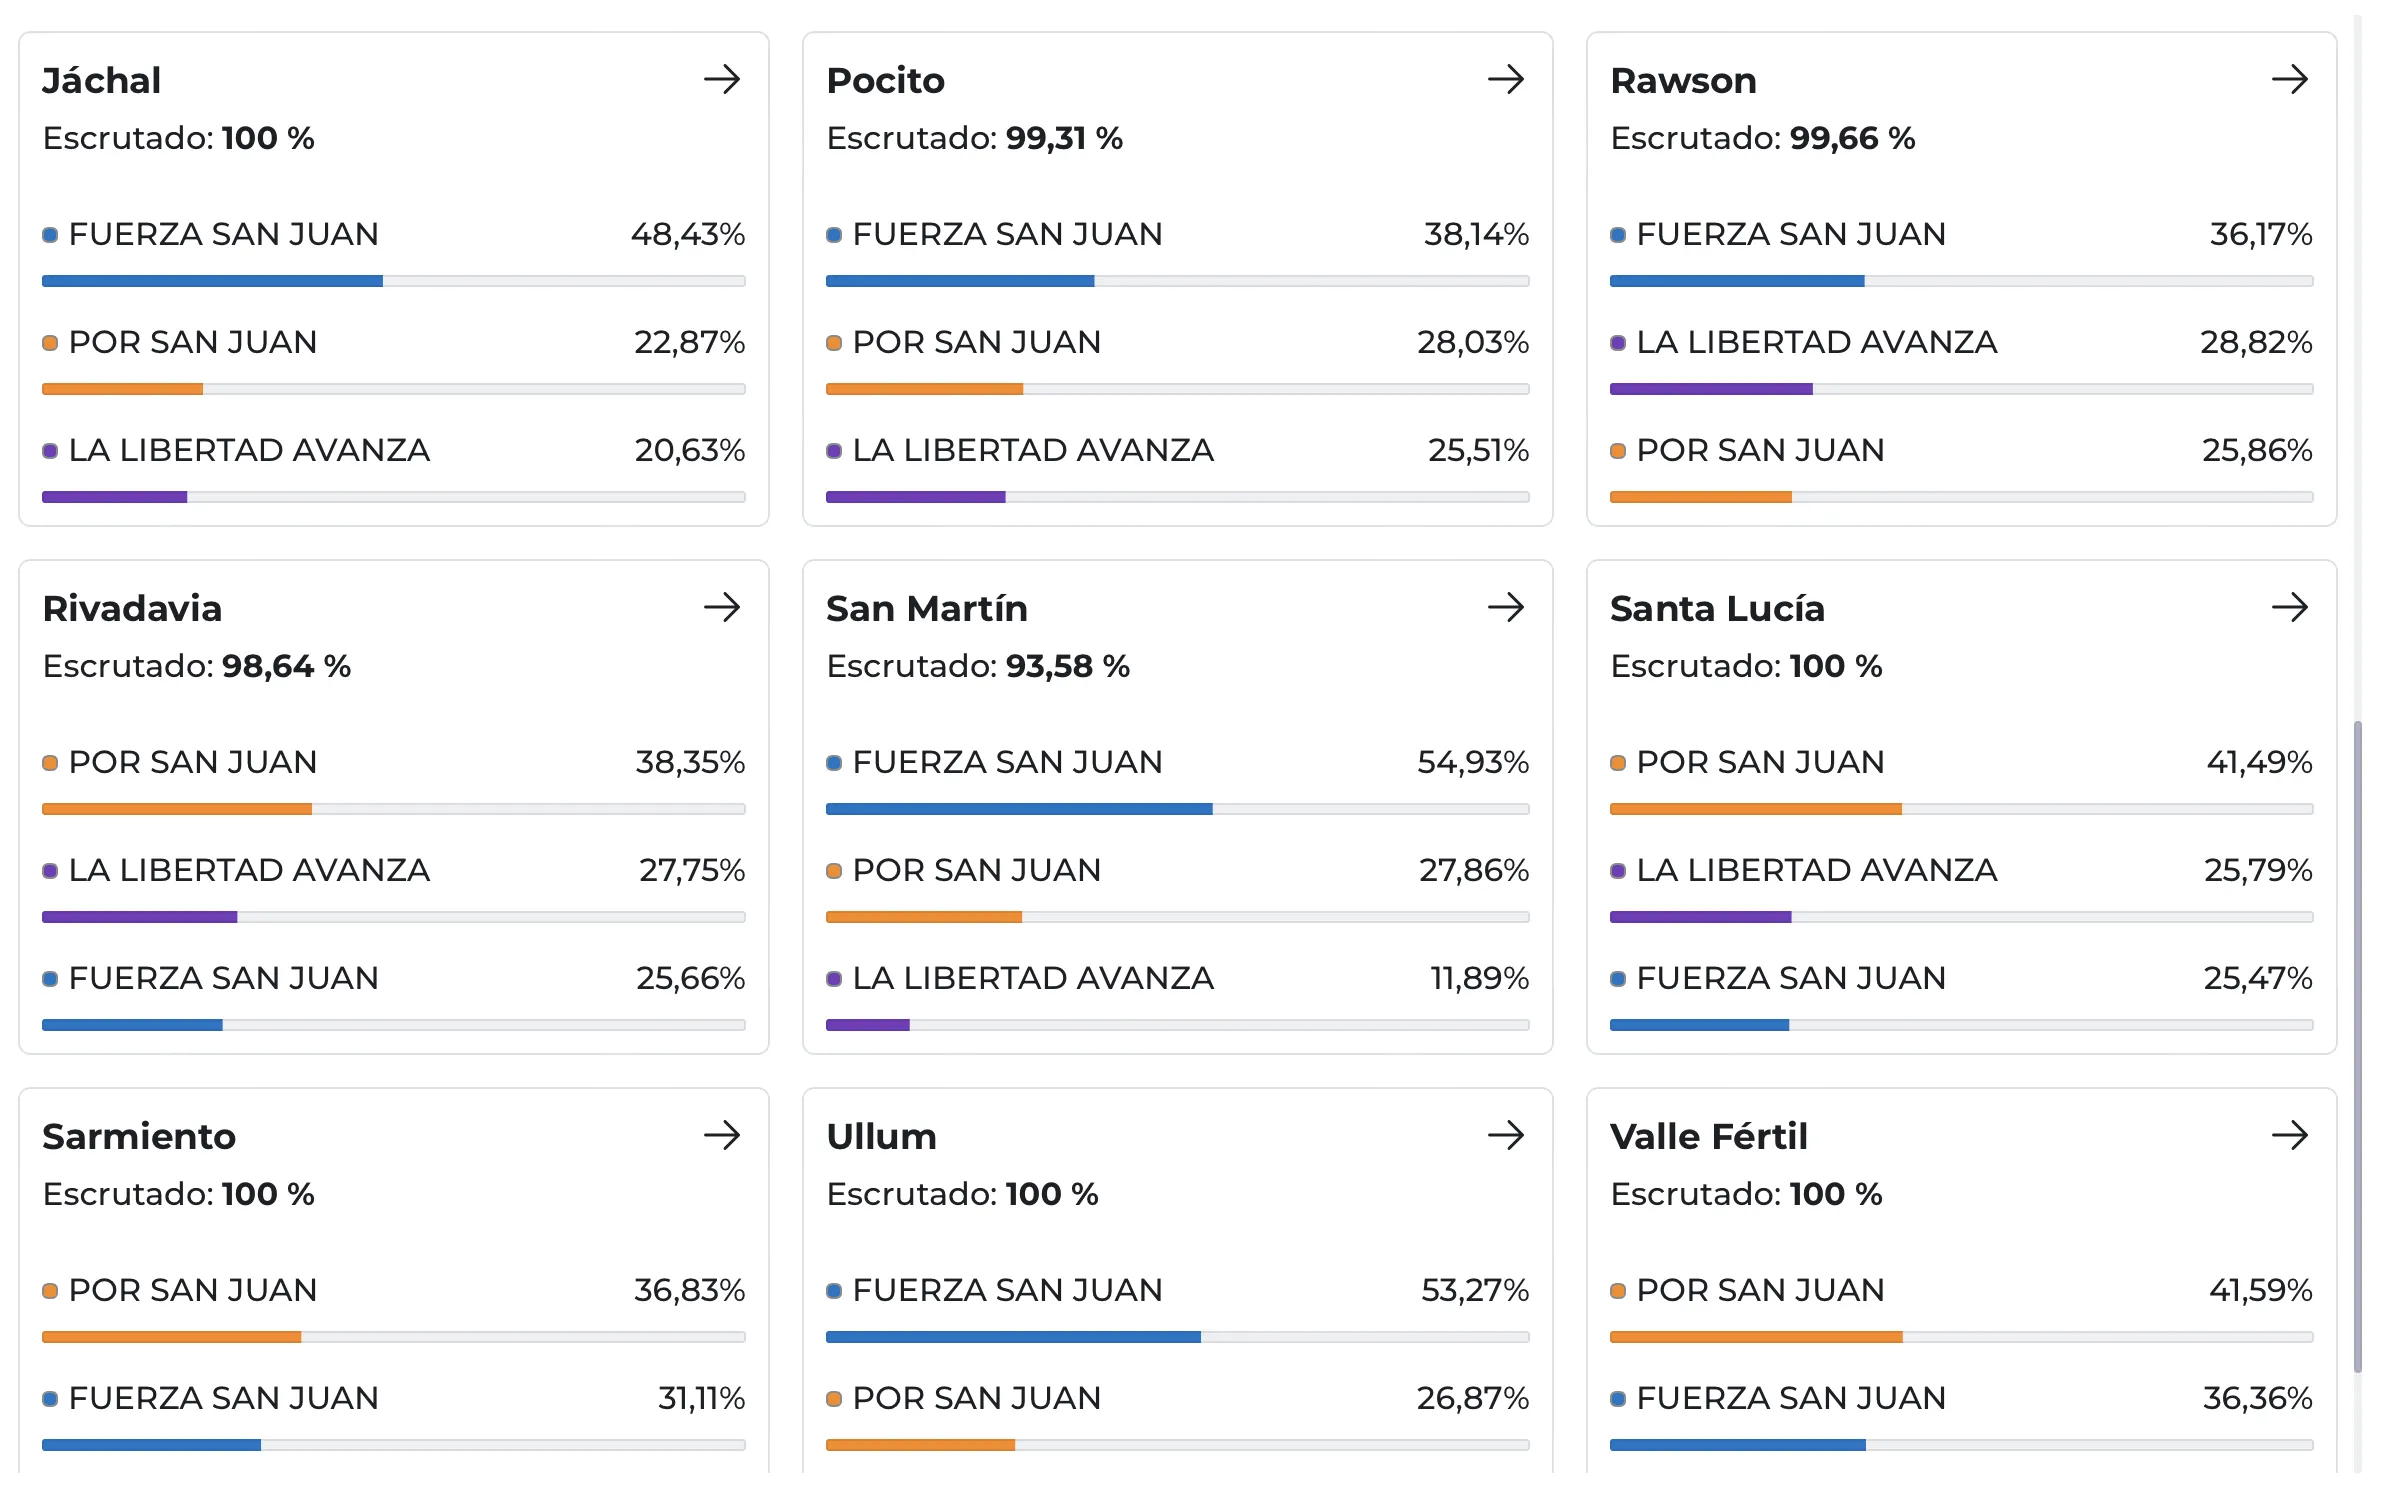Open Valle Fértil results arrow

pyautogui.click(x=2289, y=1135)
